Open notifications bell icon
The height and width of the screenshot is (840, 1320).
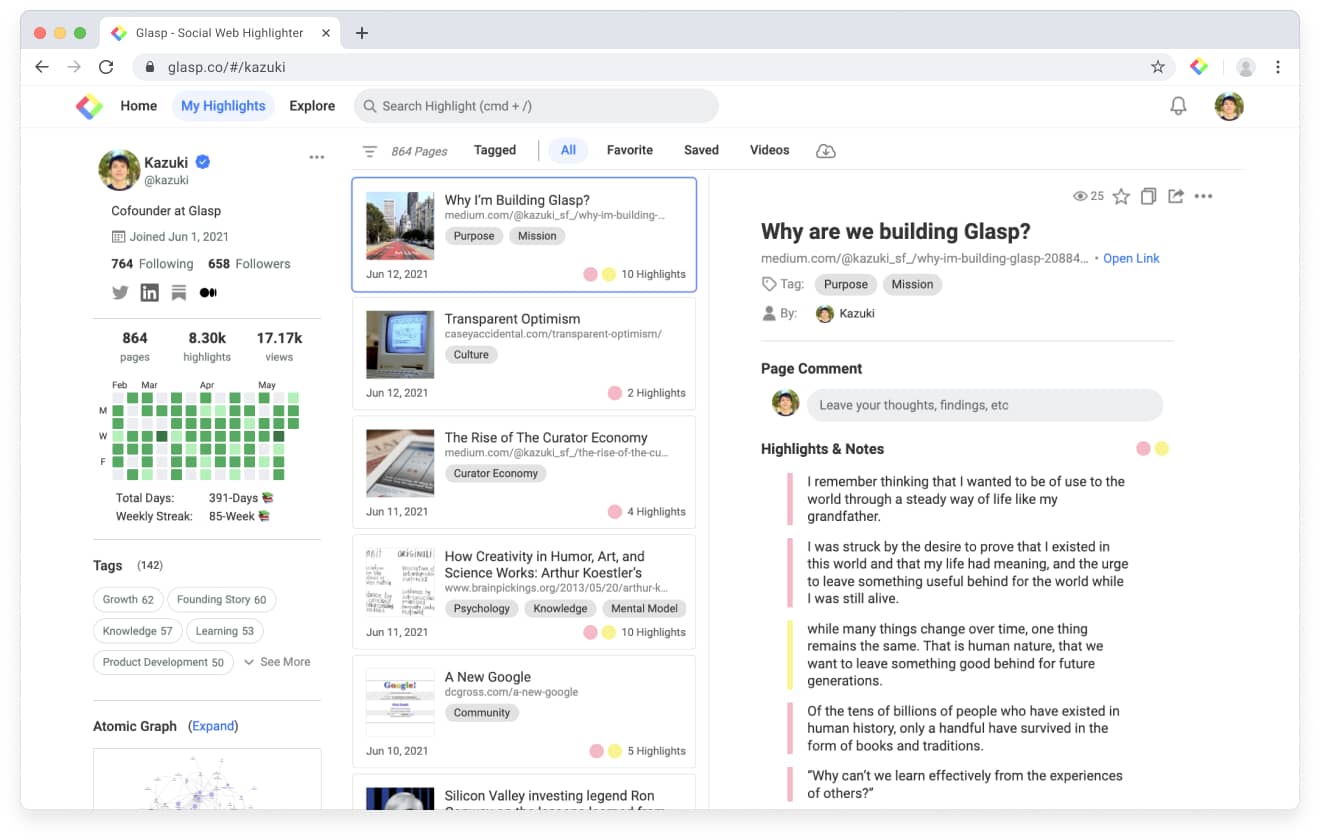click(1179, 106)
